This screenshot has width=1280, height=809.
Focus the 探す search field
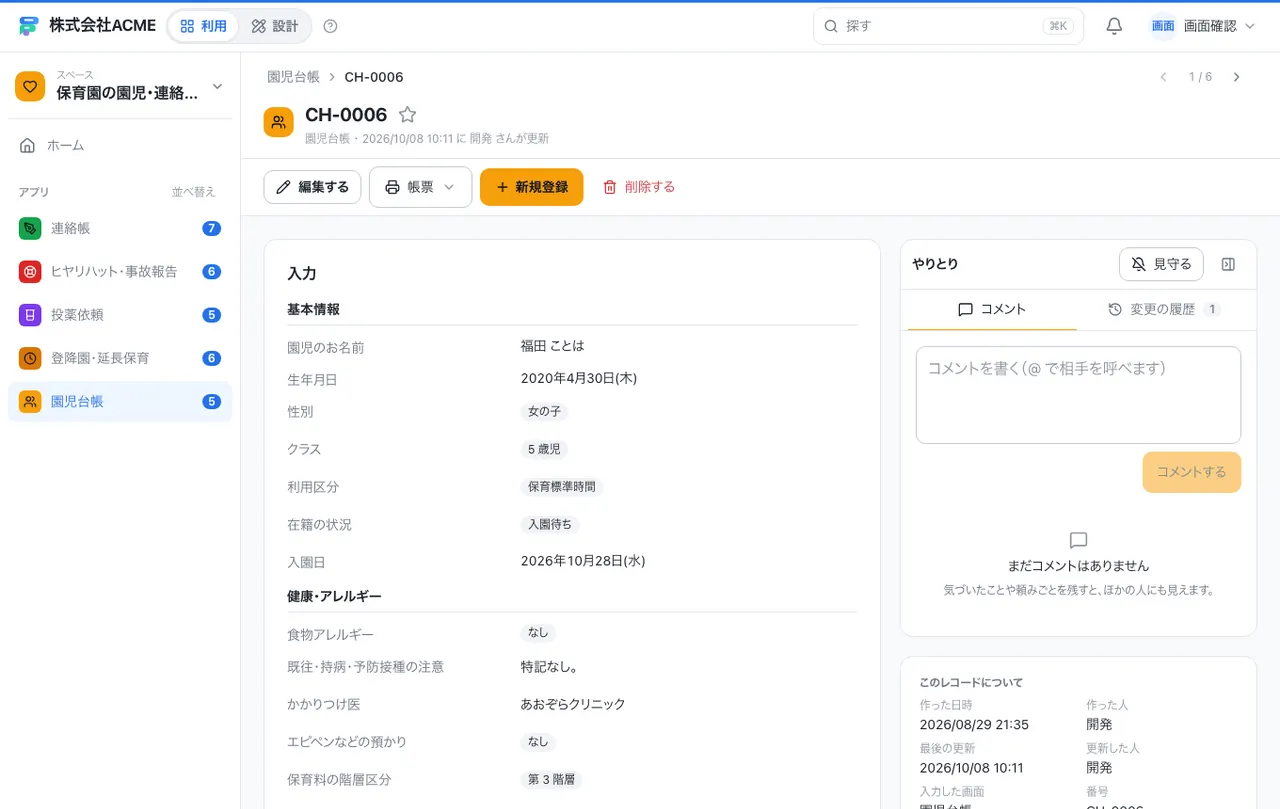click(x=948, y=26)
